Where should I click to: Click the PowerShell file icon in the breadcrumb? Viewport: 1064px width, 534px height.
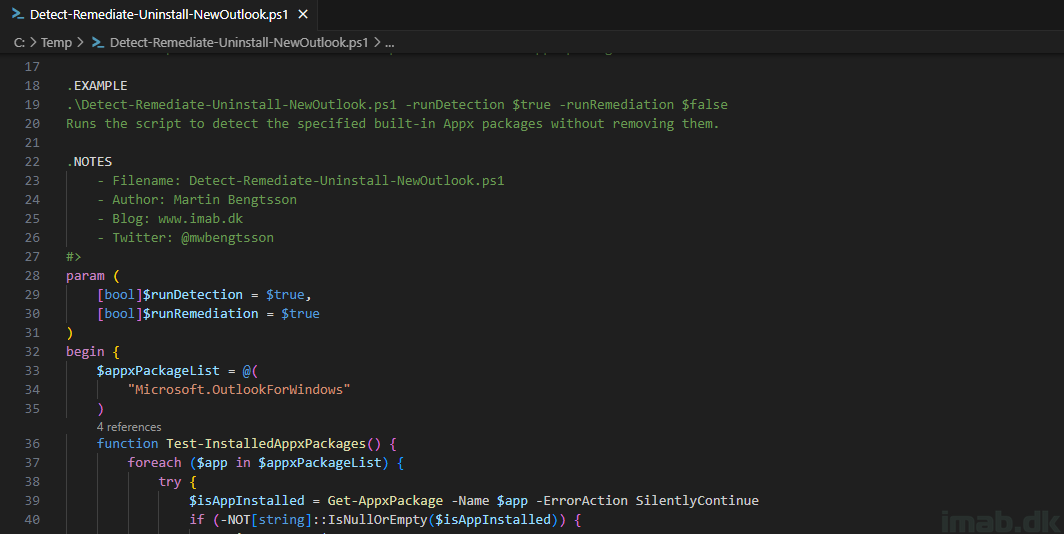(x=98, y=42)
